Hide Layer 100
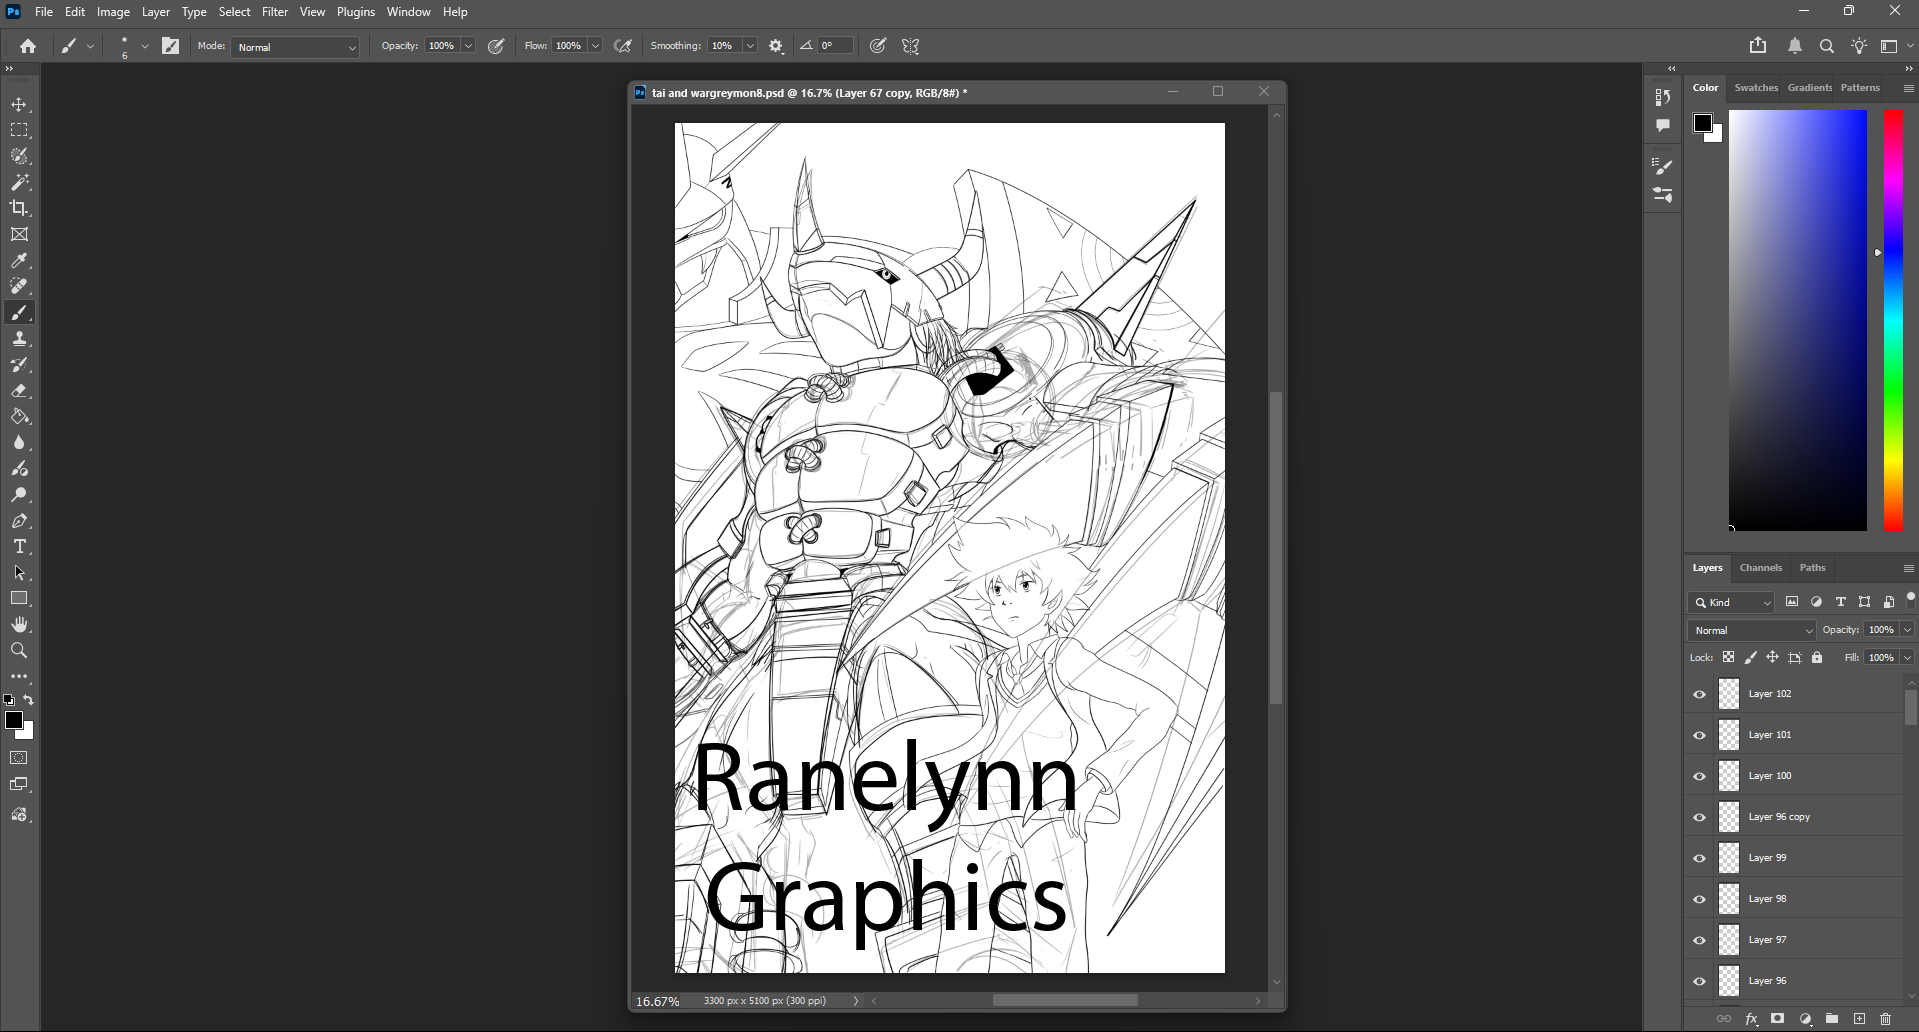 coord(1699,776)
